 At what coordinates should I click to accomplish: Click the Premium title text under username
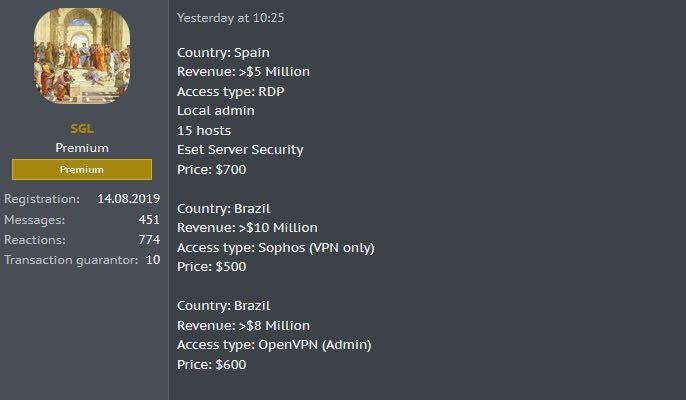tap(82, 148)
